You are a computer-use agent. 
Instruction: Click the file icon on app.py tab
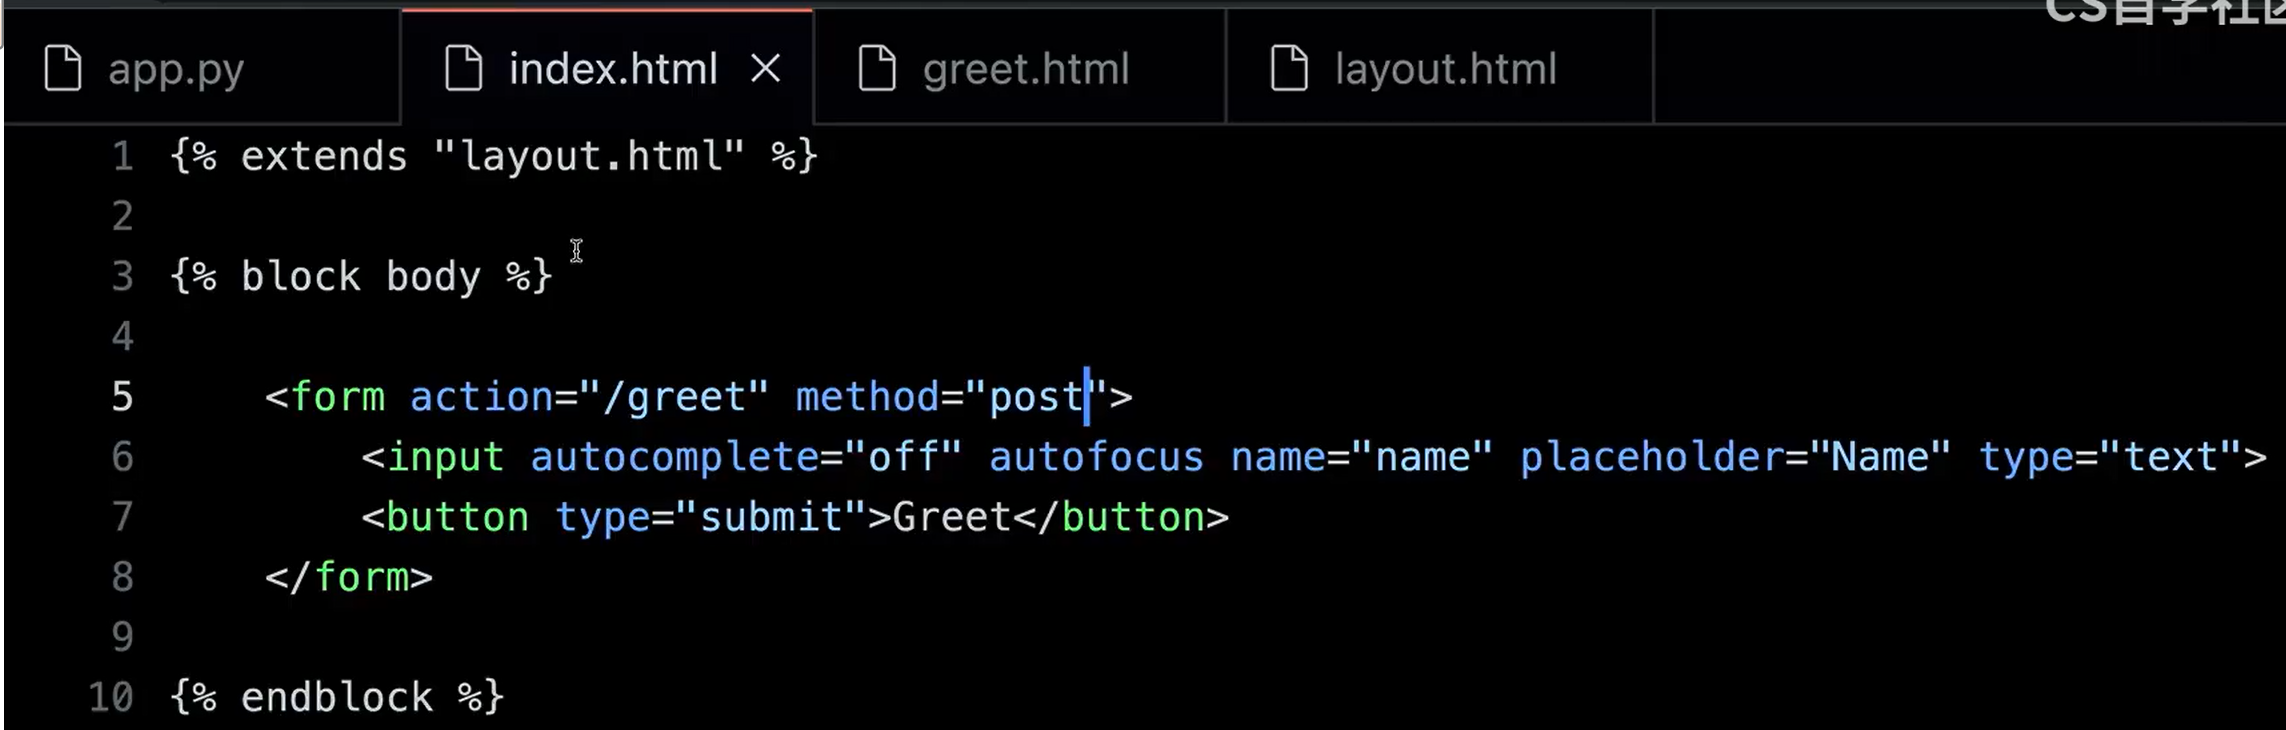(x=63, y=69)
